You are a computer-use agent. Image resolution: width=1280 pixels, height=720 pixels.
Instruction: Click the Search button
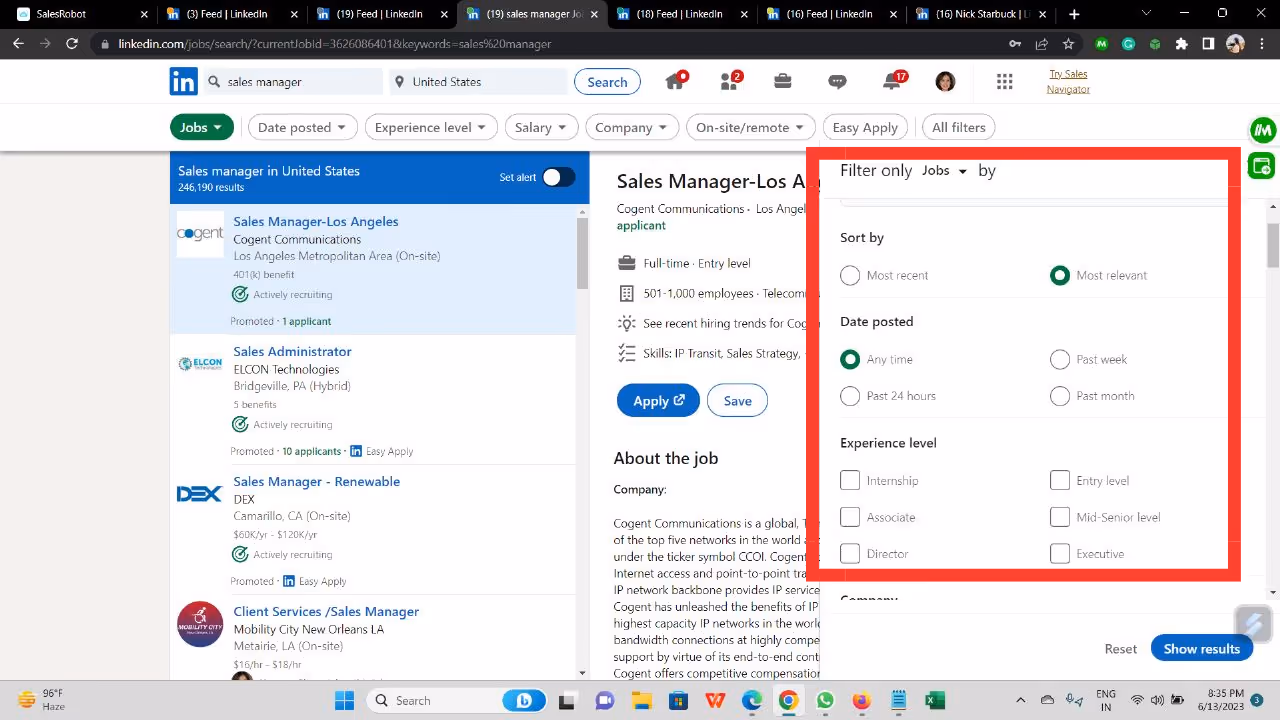tap(607, 82)
